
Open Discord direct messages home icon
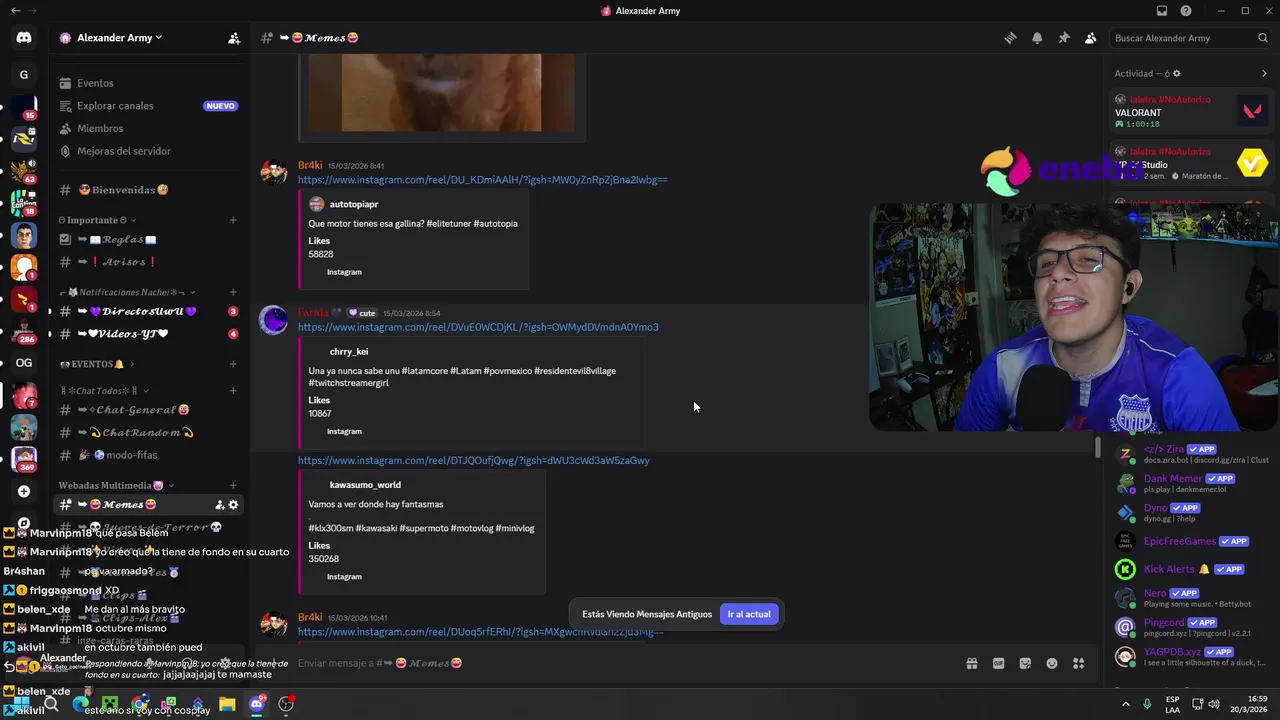[x=24, y=38]
